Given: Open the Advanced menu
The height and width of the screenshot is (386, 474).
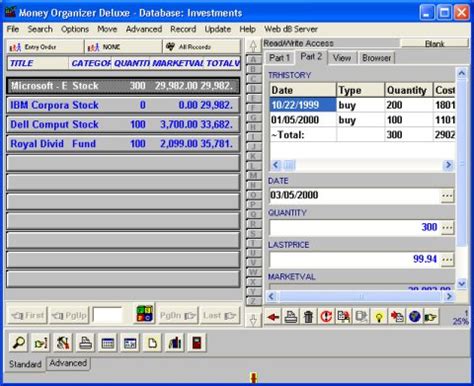Looking at the screenshot, I should click(x=144, y=29).
